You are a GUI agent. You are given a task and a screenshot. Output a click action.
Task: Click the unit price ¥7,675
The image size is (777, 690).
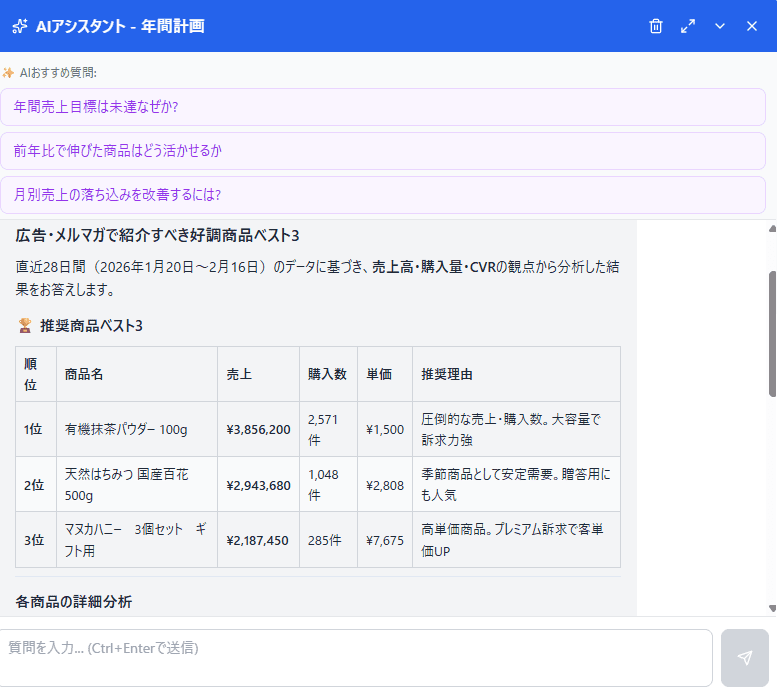coord(385,540)
